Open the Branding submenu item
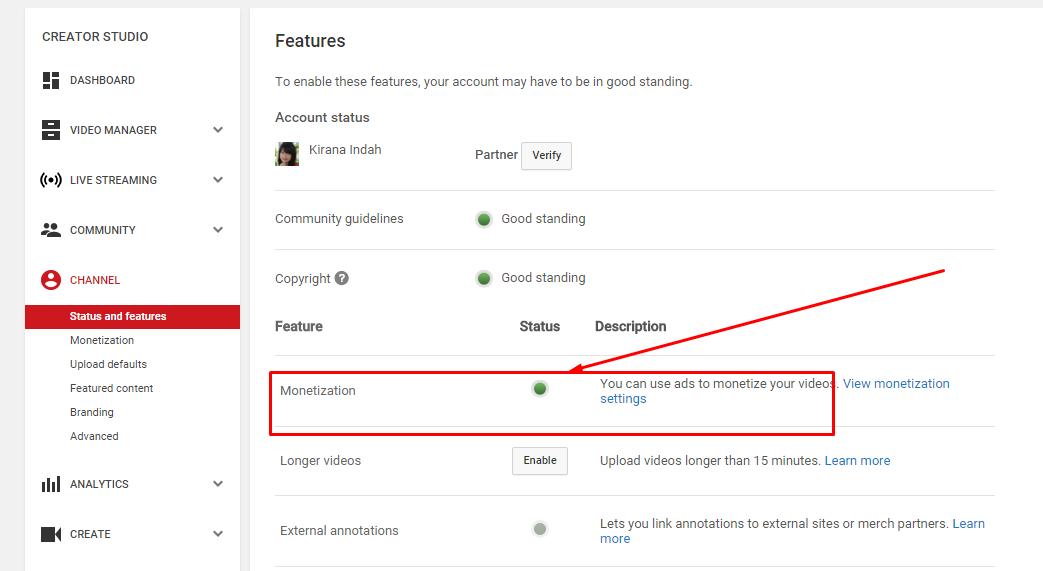This screenshot has height=571, width=1043. [x=92, y=412]
